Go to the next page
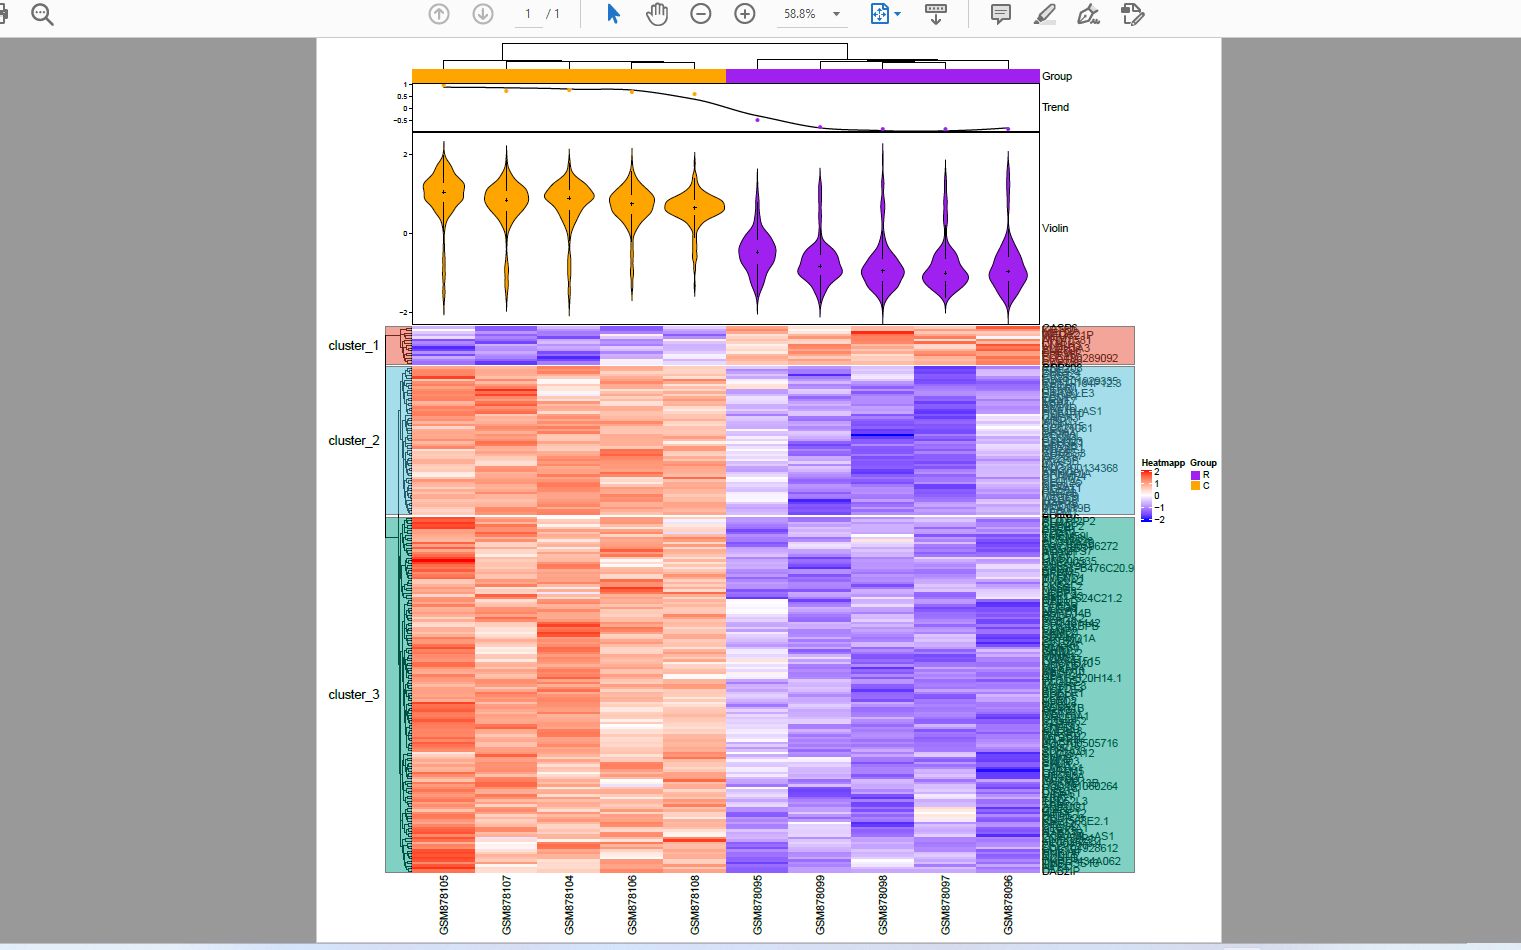1521x950 pixels. tap(483, 14)
